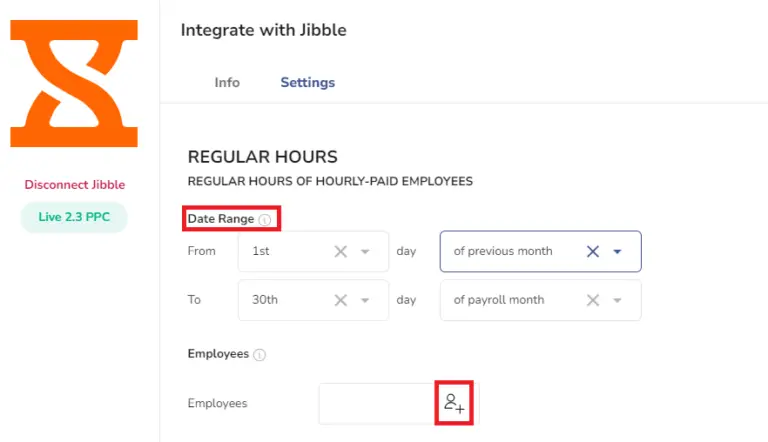Screen dimensions: 768x442
Task: Click the 30th value in To field
Action: [265, 299]
